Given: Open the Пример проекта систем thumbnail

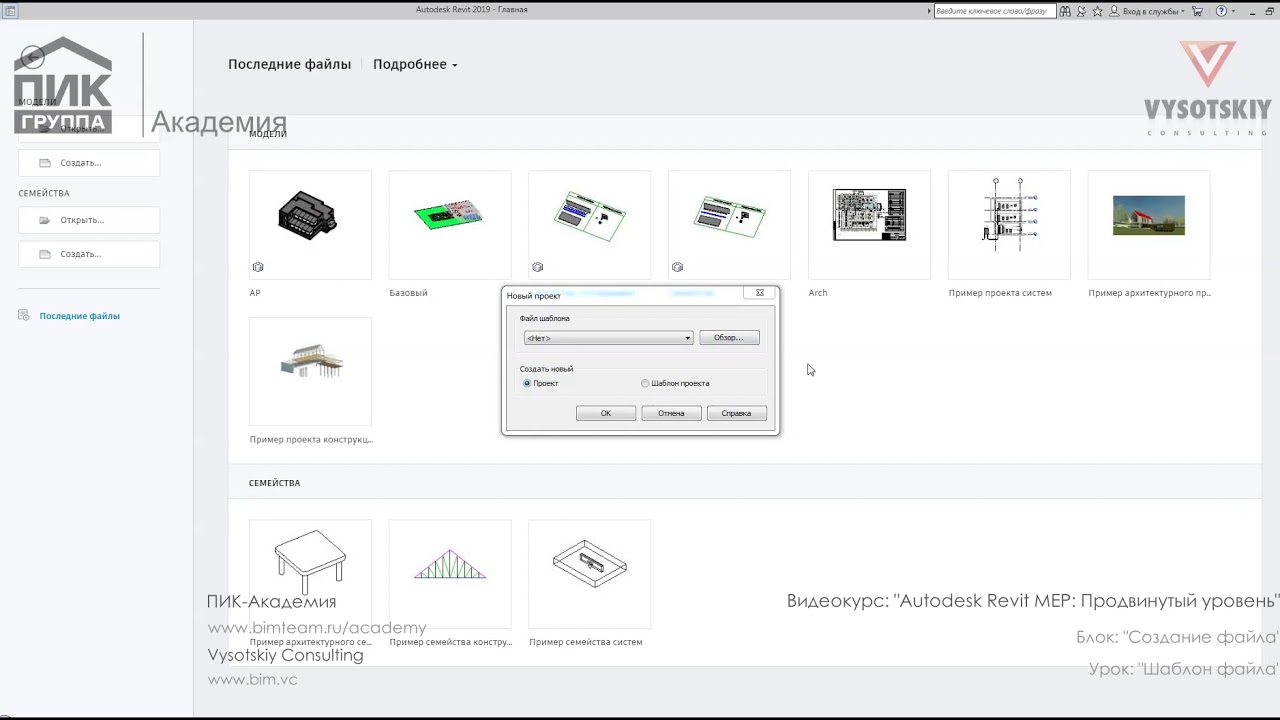Looking at the screenshot, I should 1009,224.
